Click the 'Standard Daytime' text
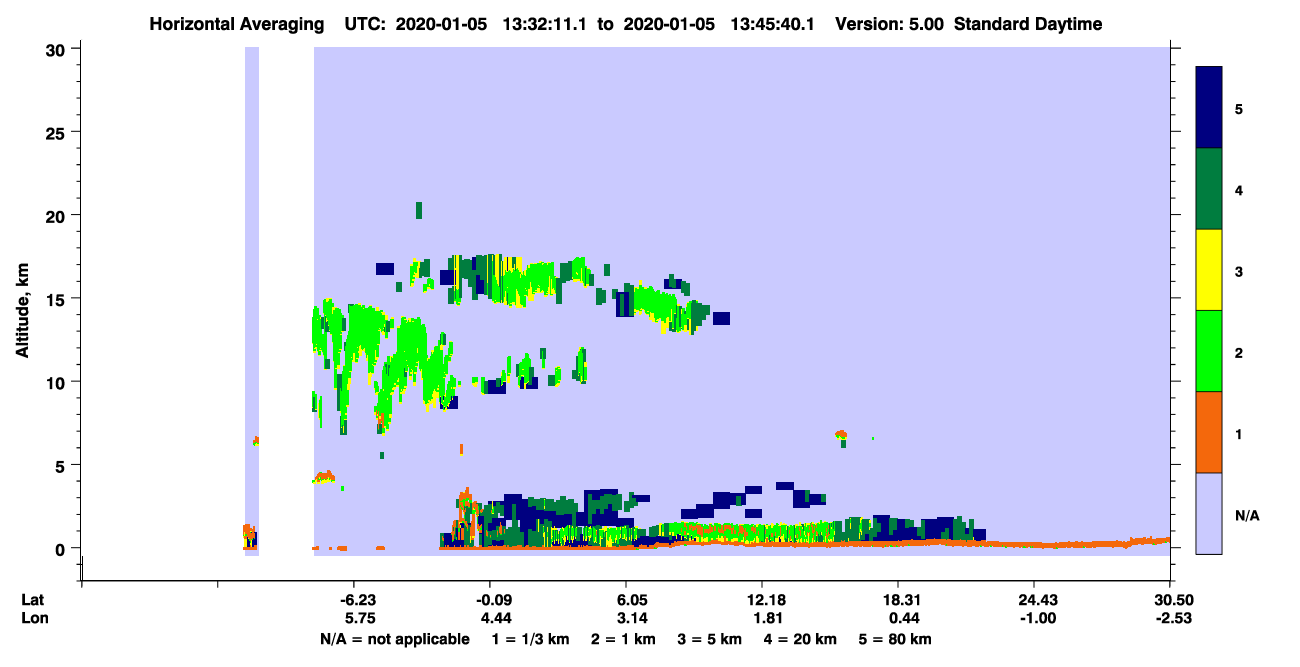1300x667 pixels. coord(1028,24)
